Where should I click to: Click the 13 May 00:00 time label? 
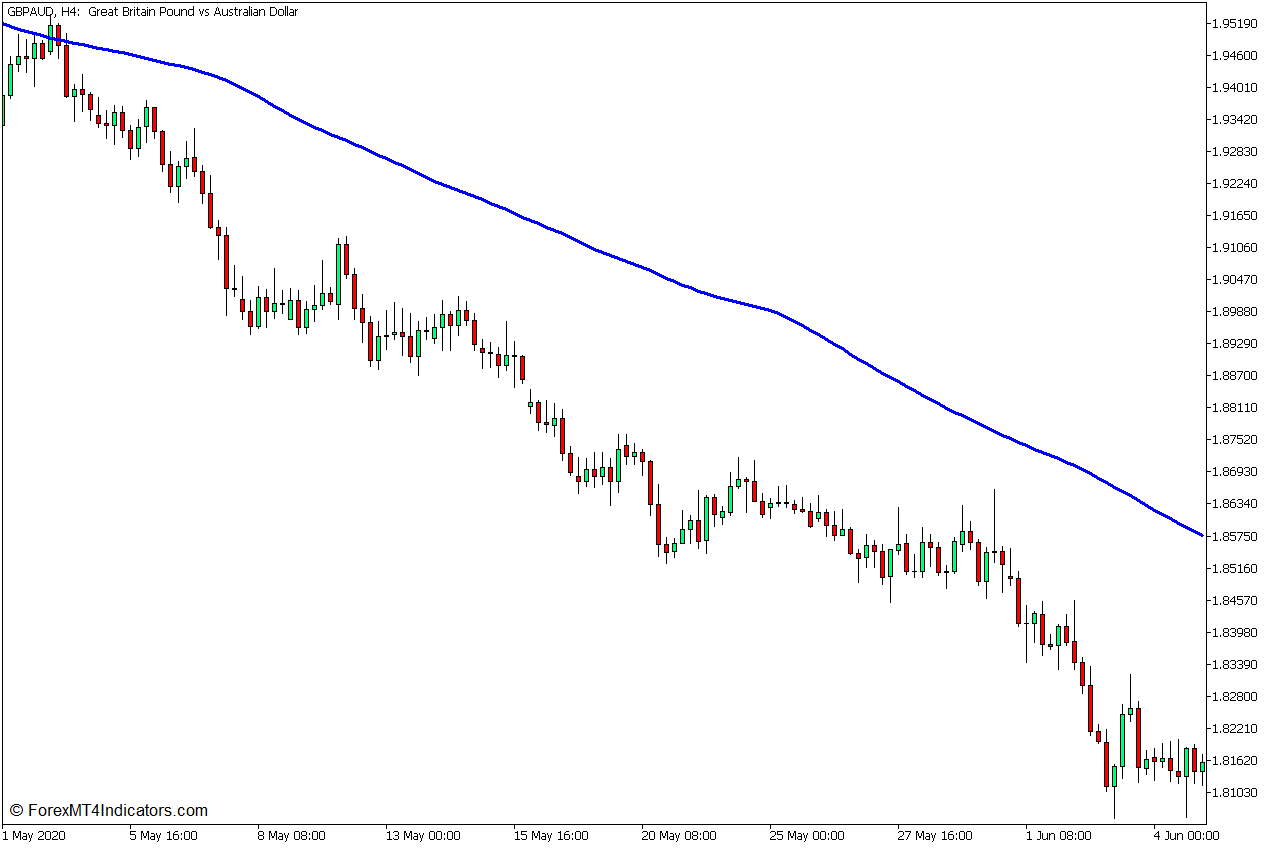425,836
